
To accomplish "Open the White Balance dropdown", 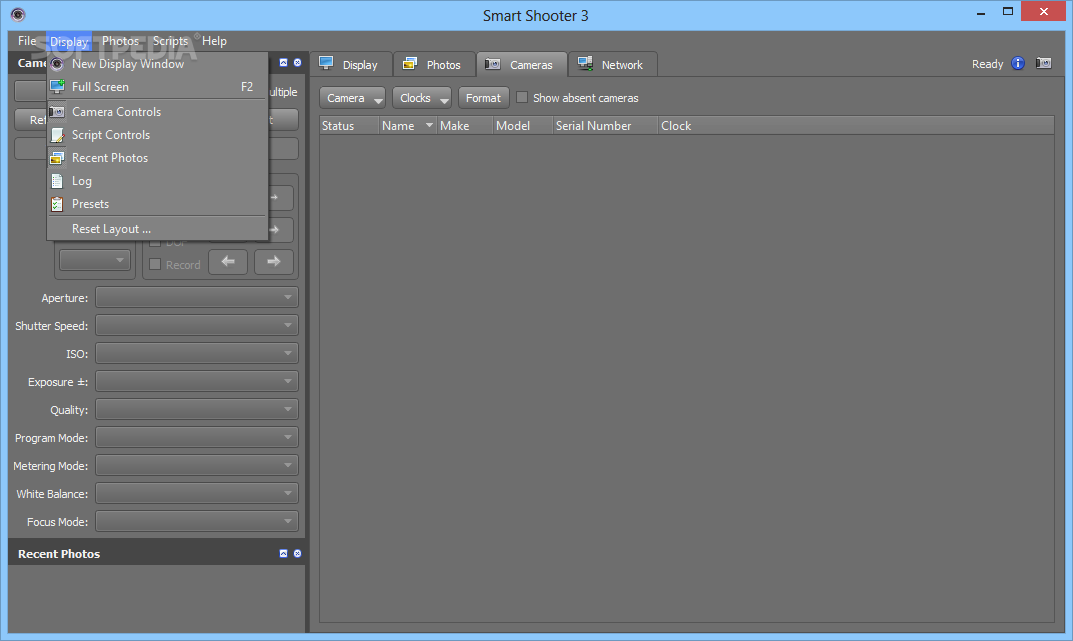I will point(196,494).
